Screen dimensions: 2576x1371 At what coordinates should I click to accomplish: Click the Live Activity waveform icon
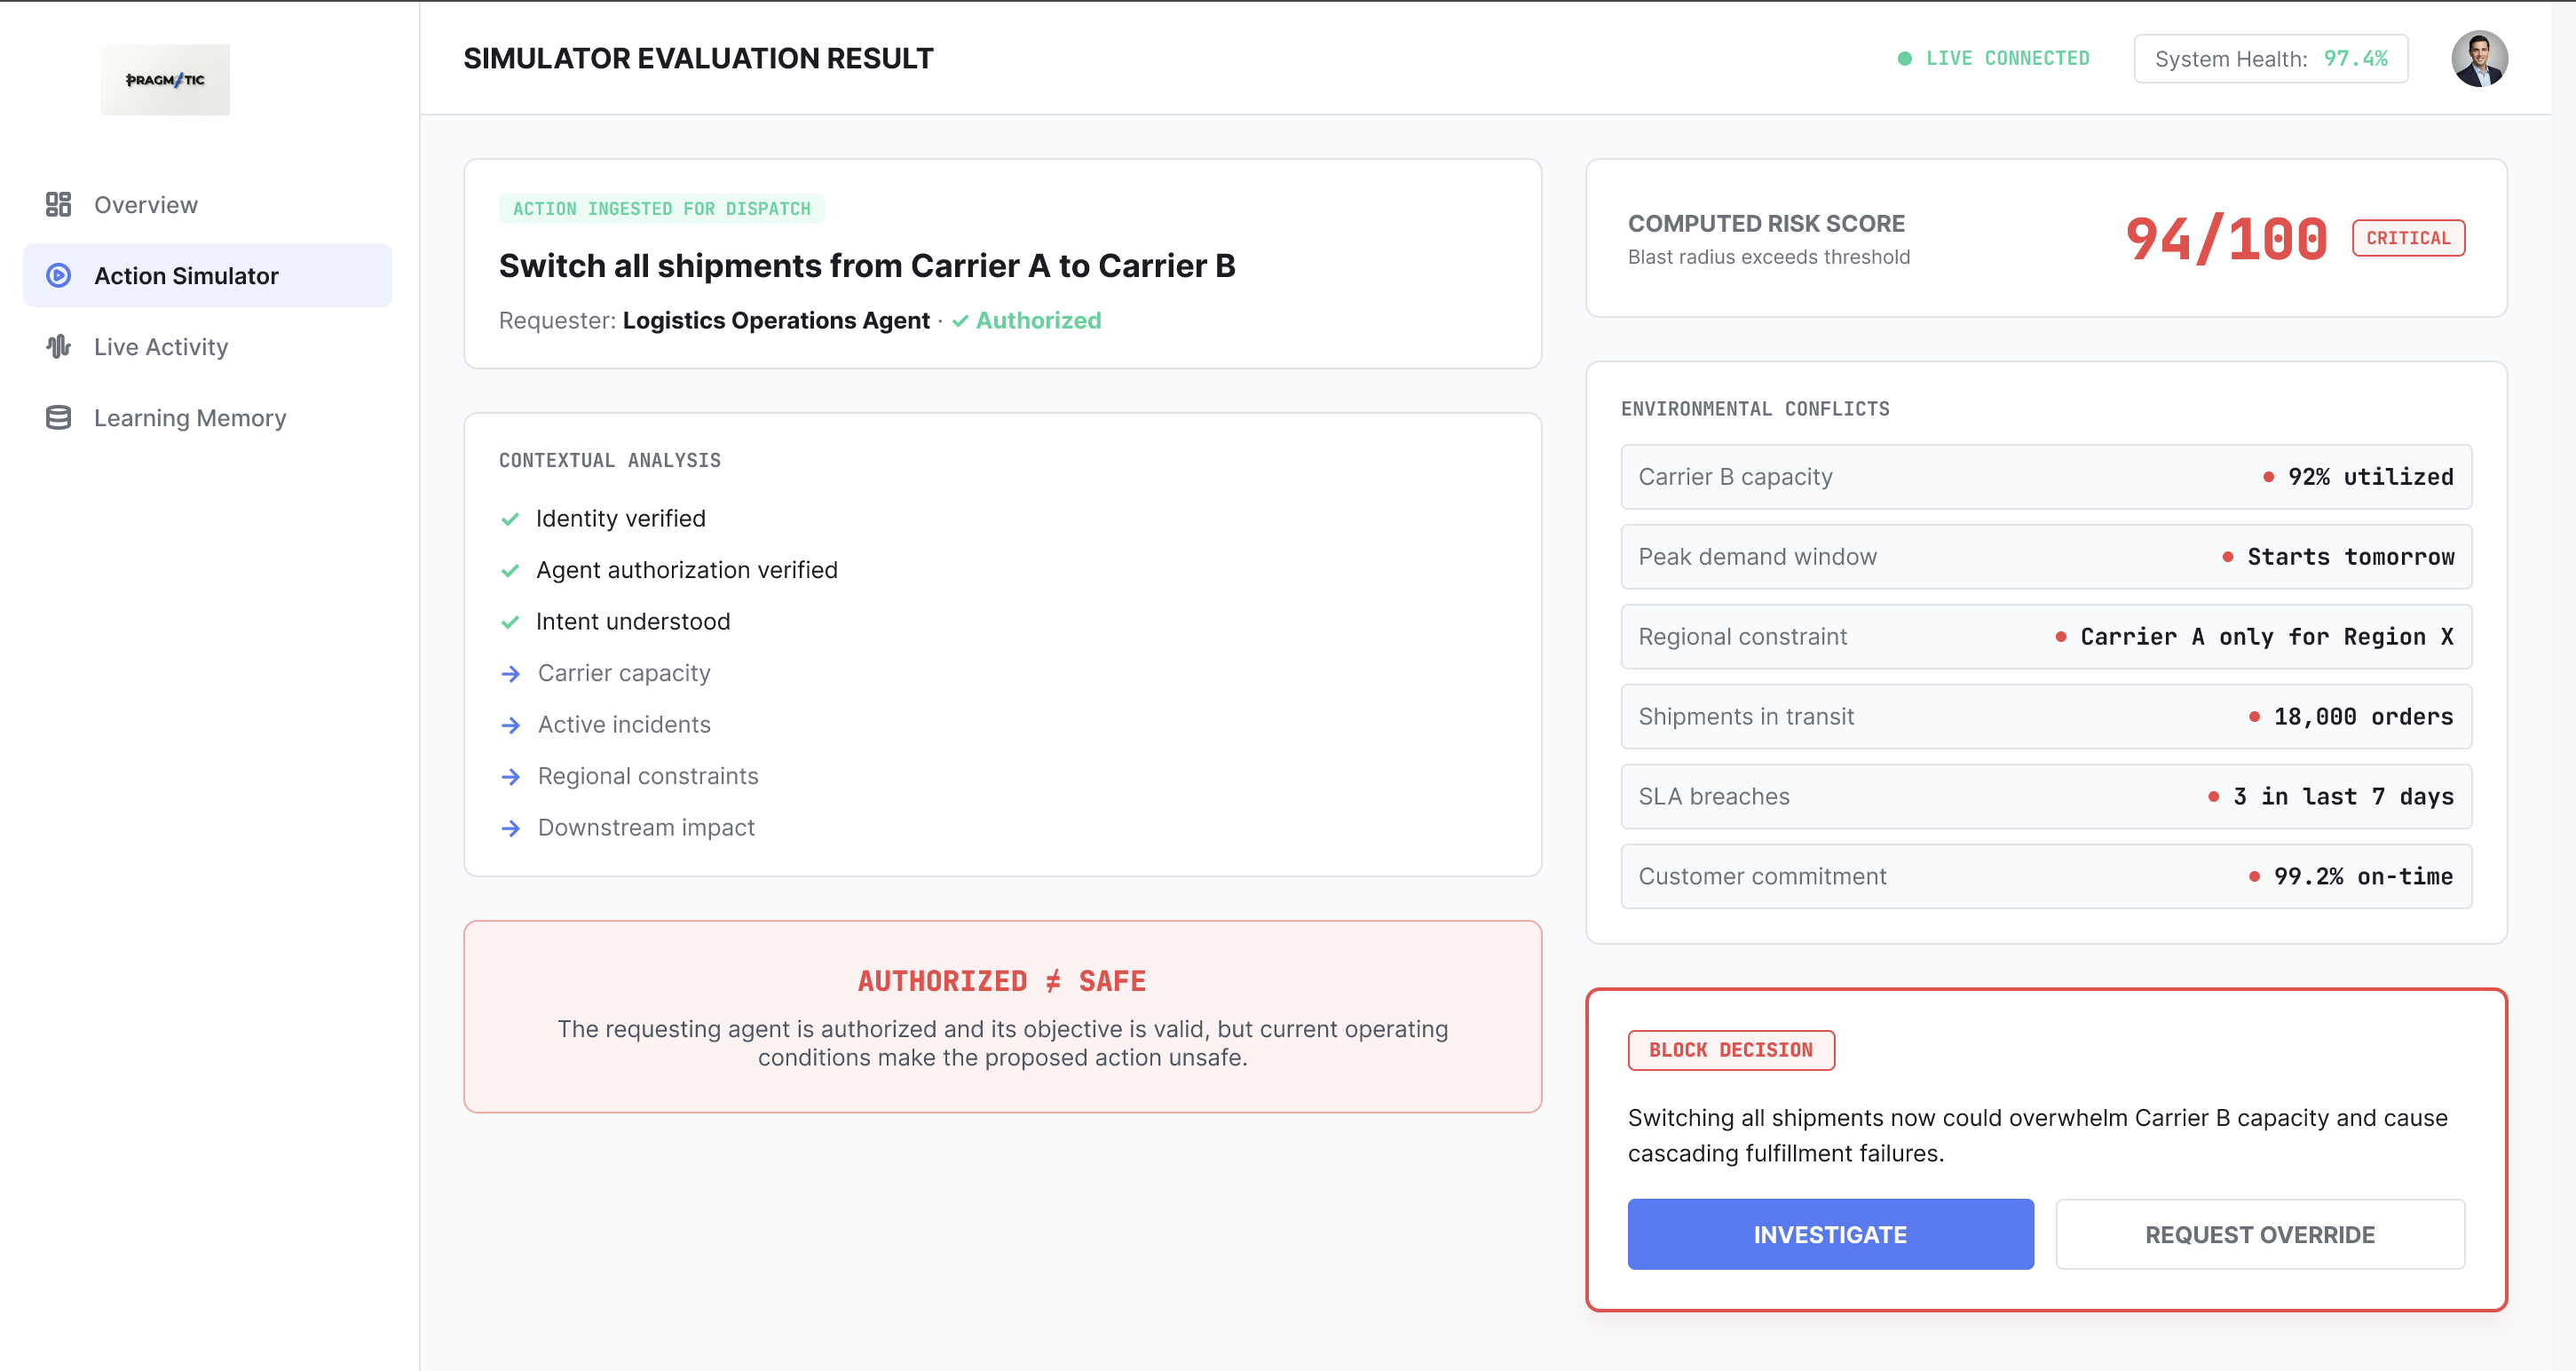click(x=58, y=346)
